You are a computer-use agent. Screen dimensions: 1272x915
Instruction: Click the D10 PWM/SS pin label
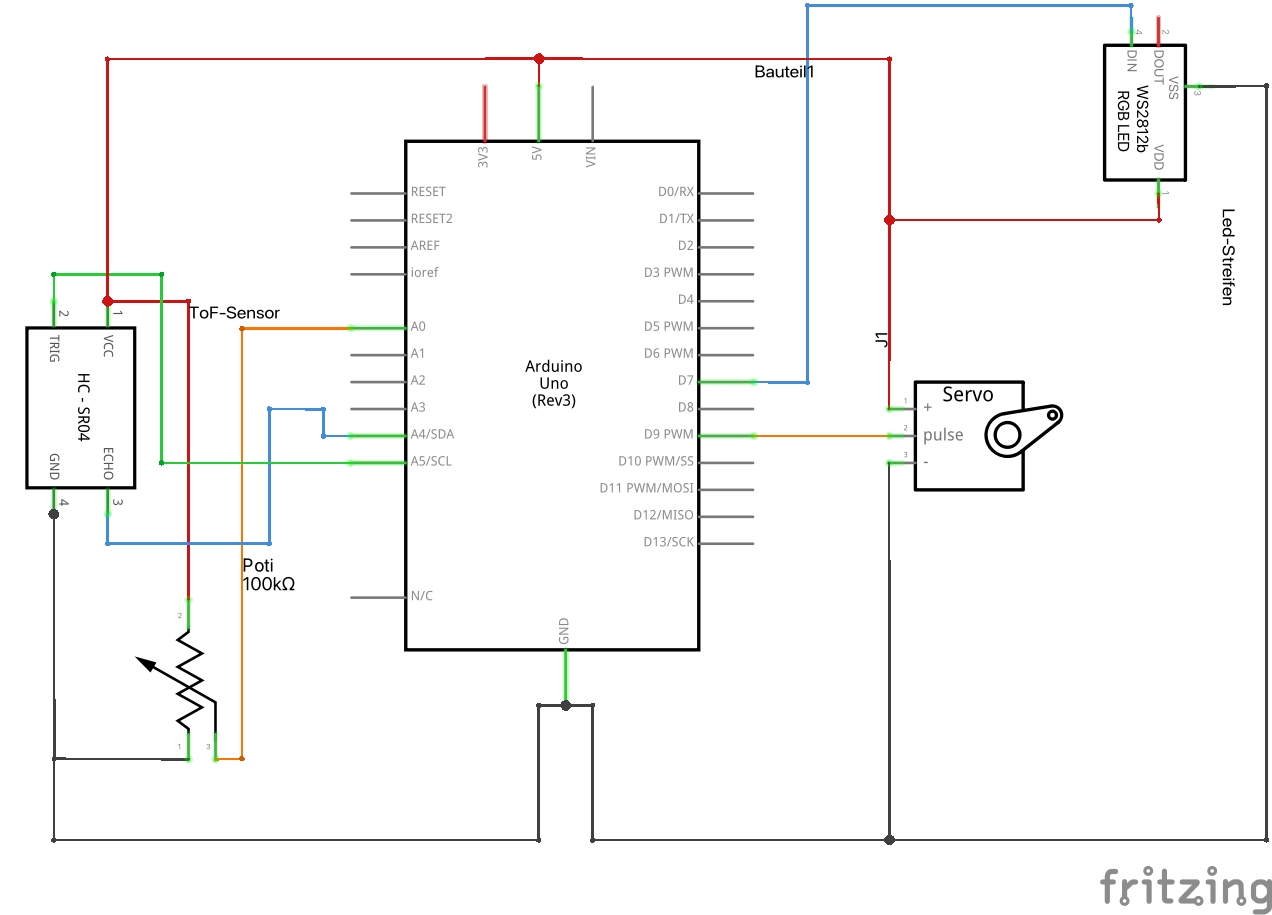click(x=656, y=461)
